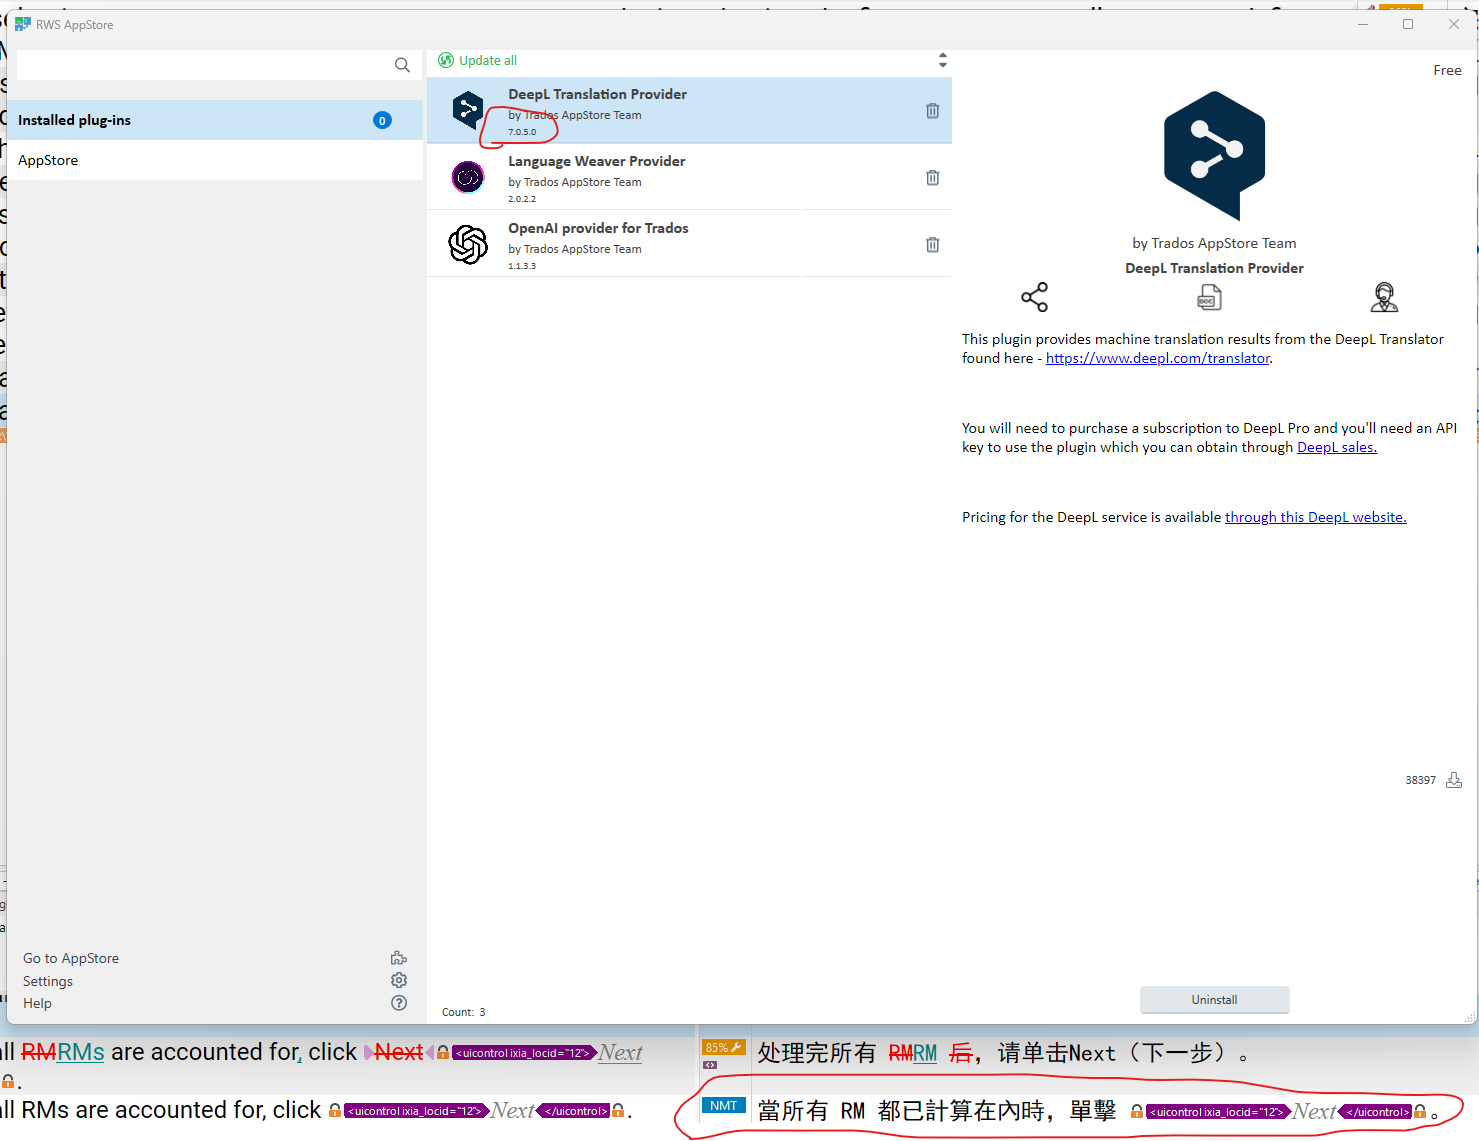Click the NMT badge on the bottom segment
This screenshot has width=1479, height=1141.
click(x=723, y=1105)
